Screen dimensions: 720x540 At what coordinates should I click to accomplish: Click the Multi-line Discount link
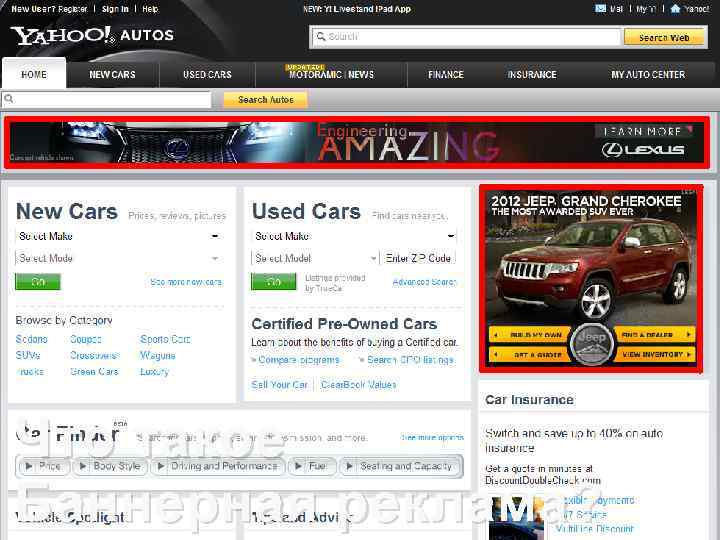point(594,529)
